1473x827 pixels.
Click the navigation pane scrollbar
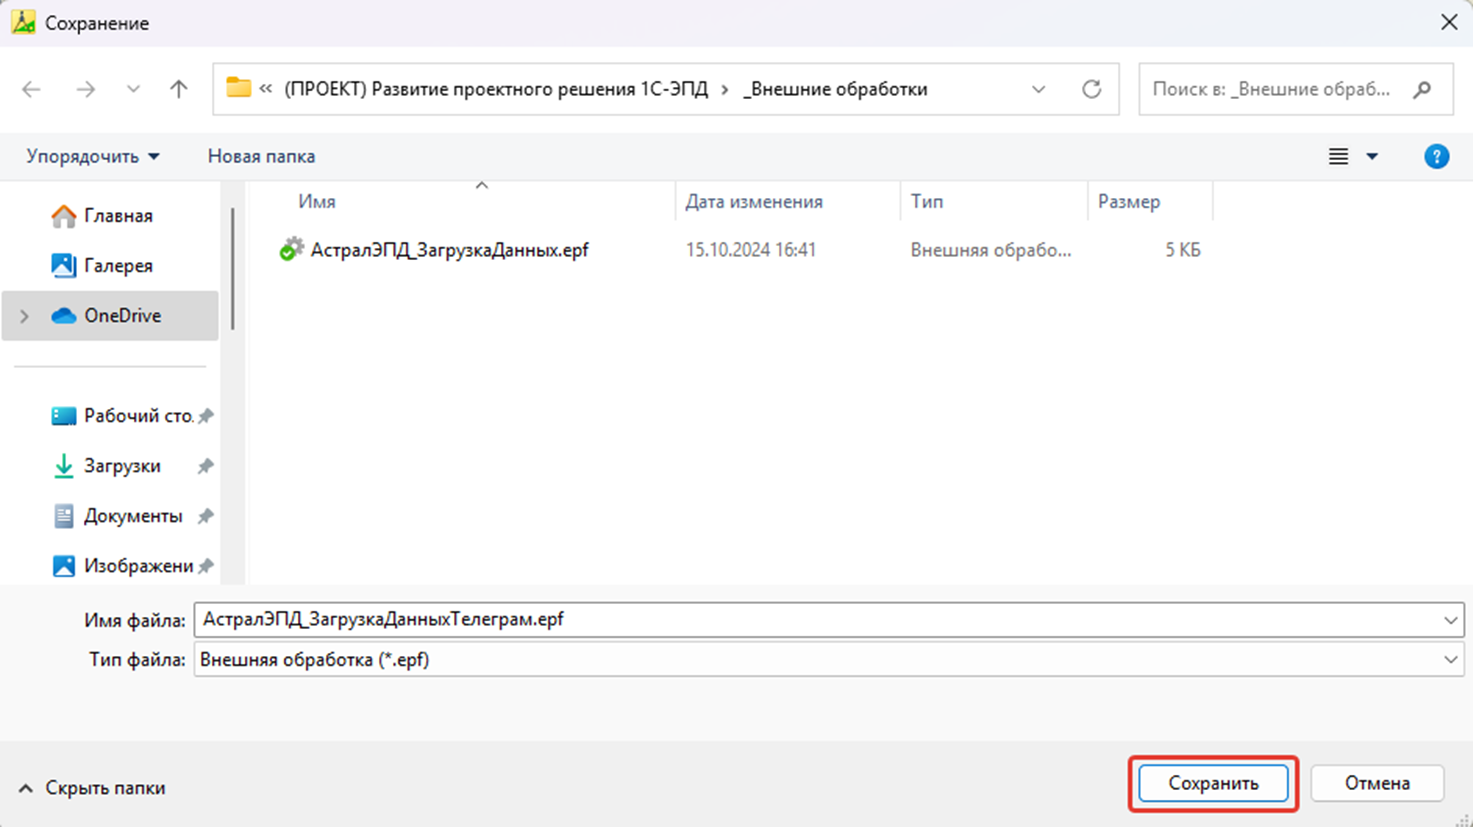pyautogui.click(x=233, y=268)
